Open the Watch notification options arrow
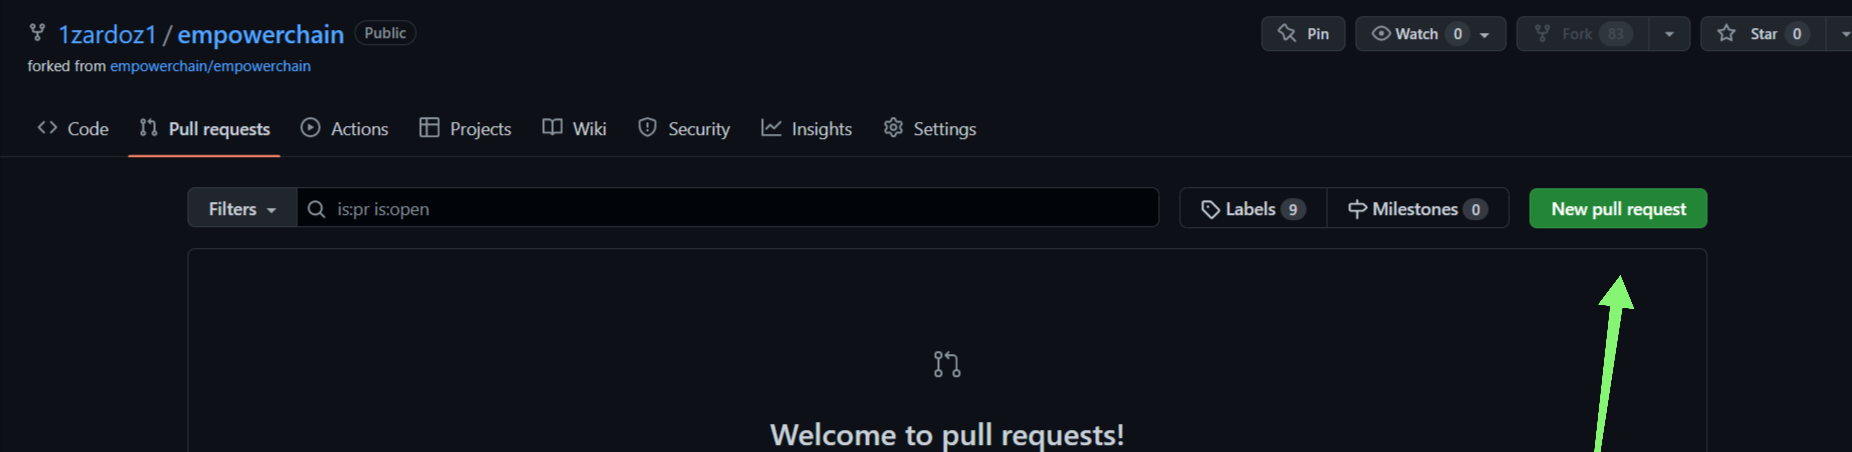The width and height of the screenshot is (1852, 452). click(1485, 34)
